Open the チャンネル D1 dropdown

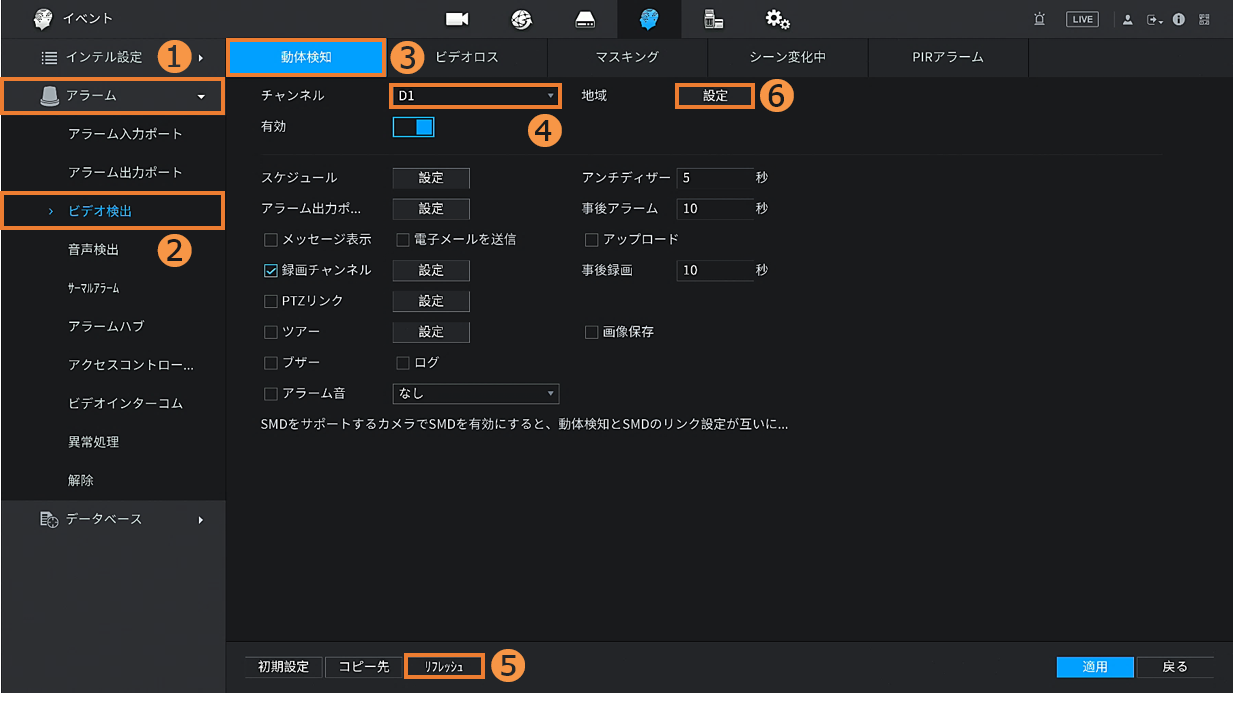pyautogui.click(x=474, y=96)
